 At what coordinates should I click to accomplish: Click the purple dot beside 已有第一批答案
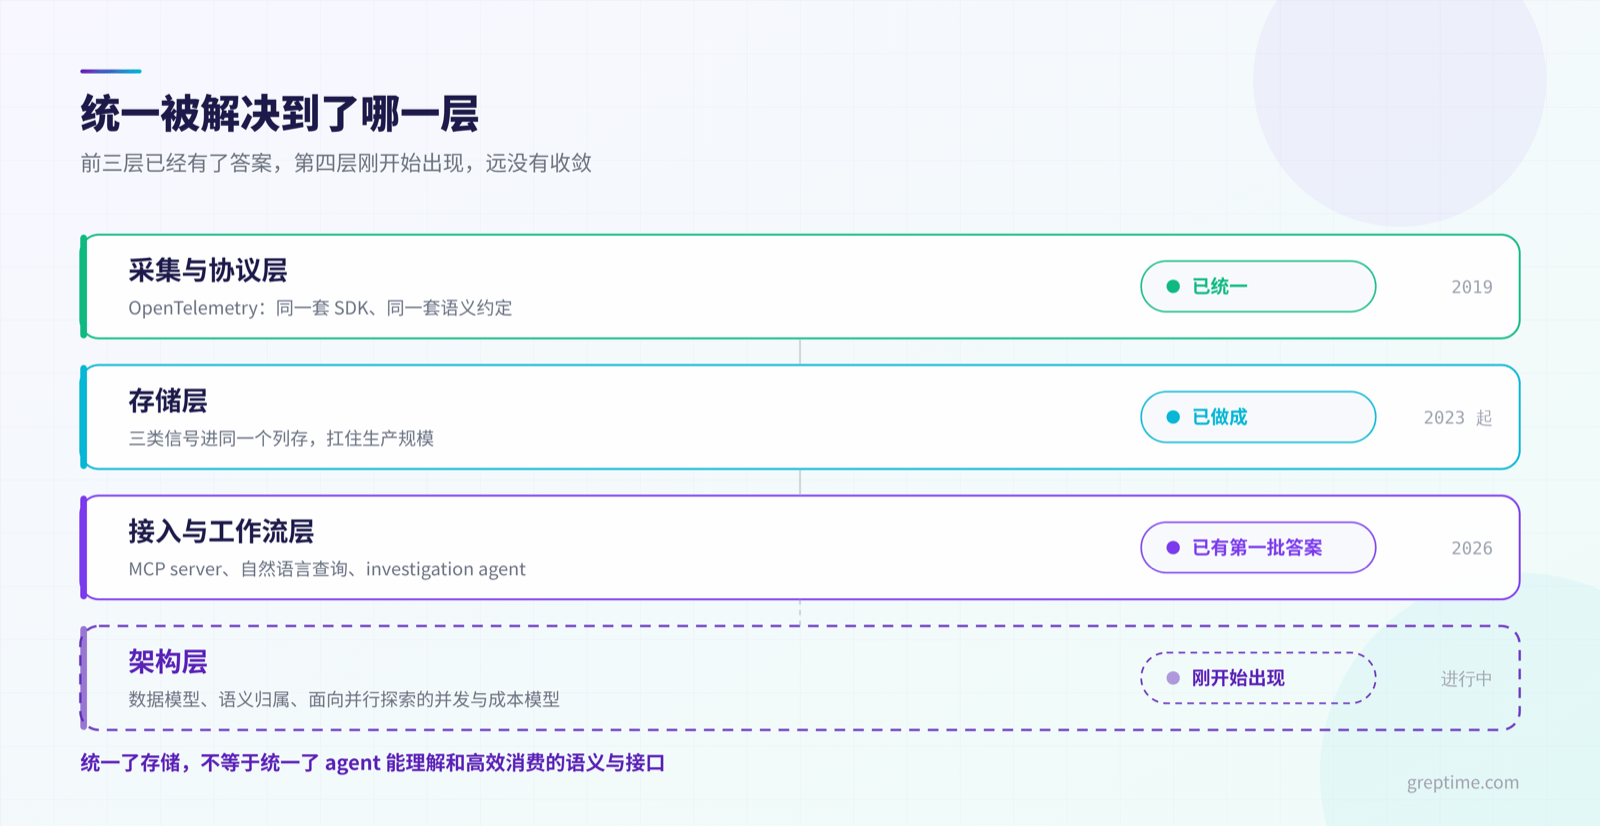[x=1173, y=548]
